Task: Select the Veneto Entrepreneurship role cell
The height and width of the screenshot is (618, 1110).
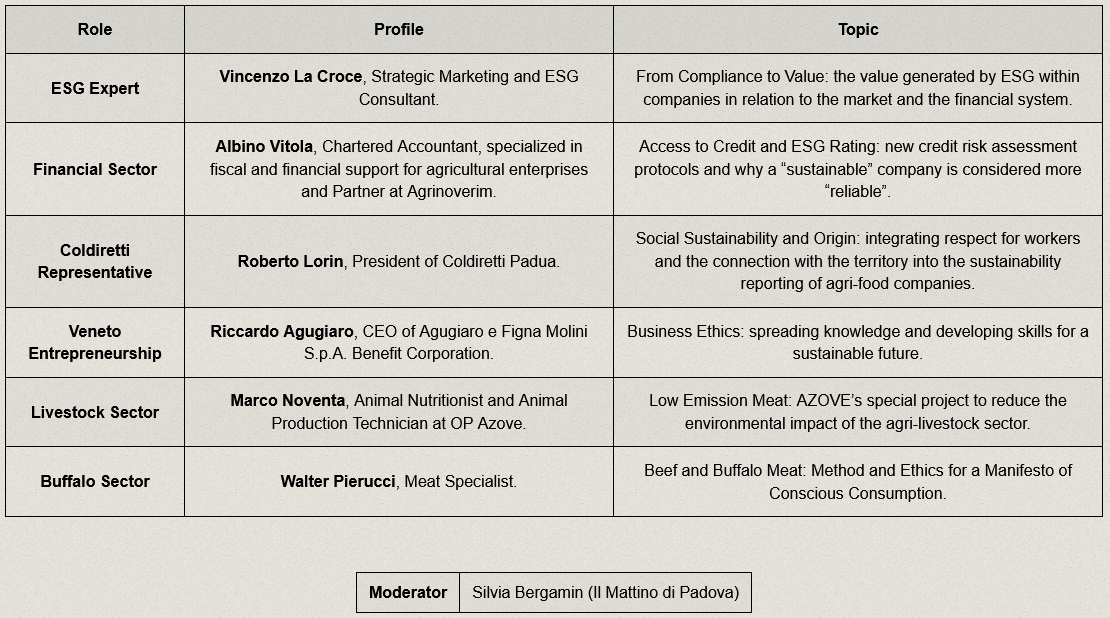Action: (x=95, y=343)
